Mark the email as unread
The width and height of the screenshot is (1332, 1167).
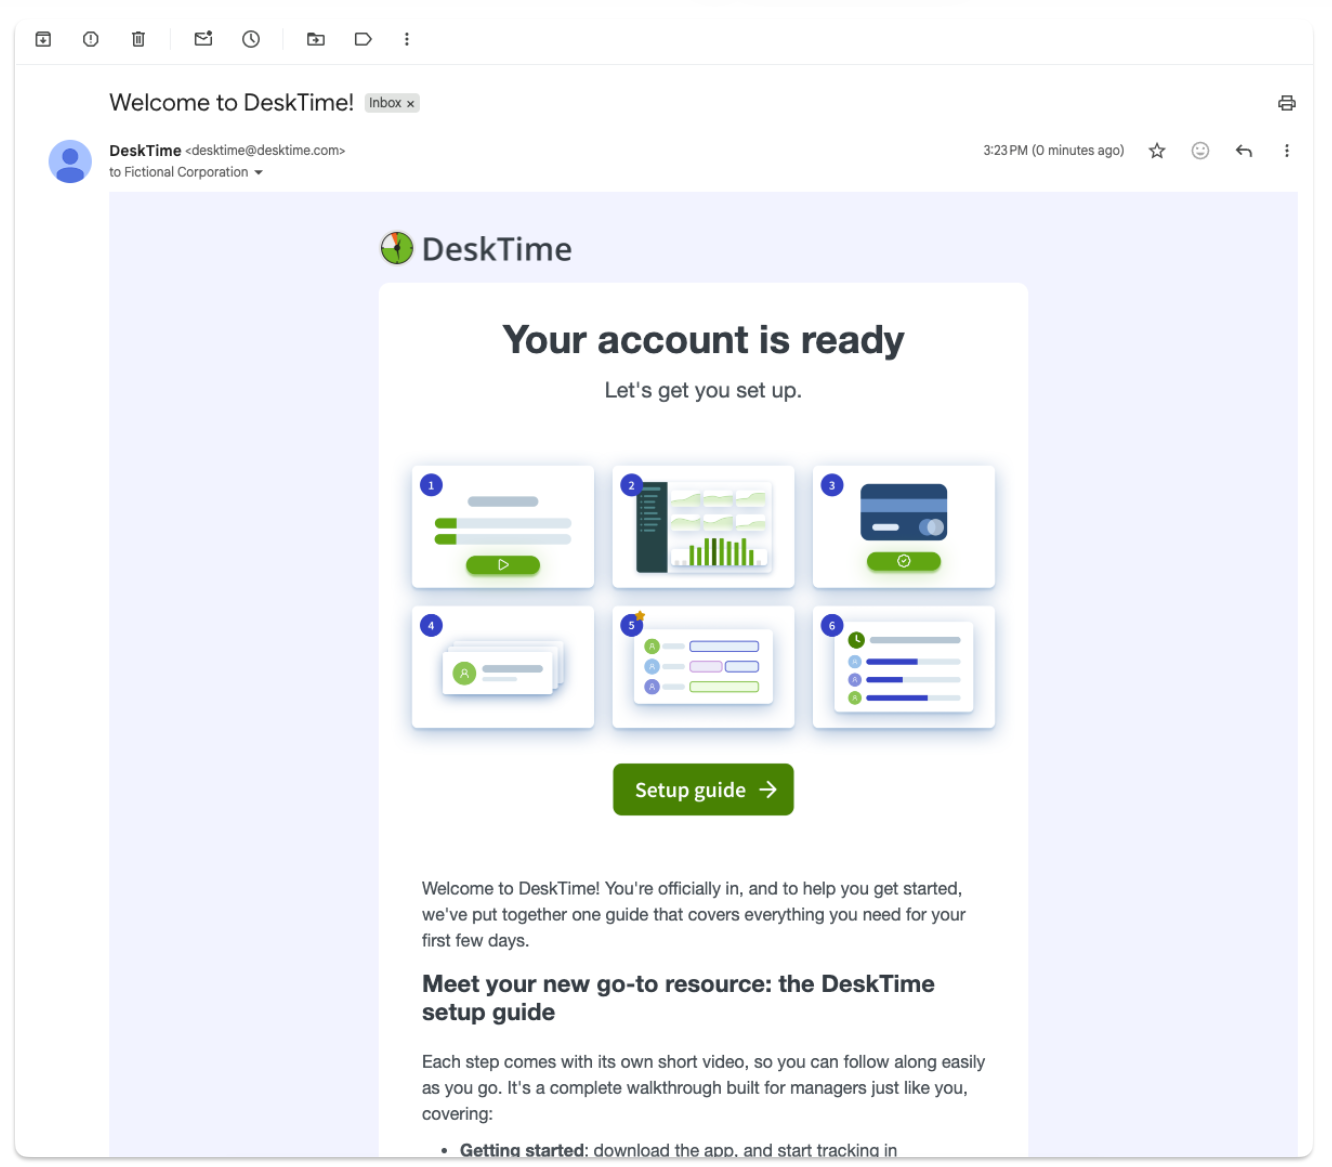pos(204,39)
